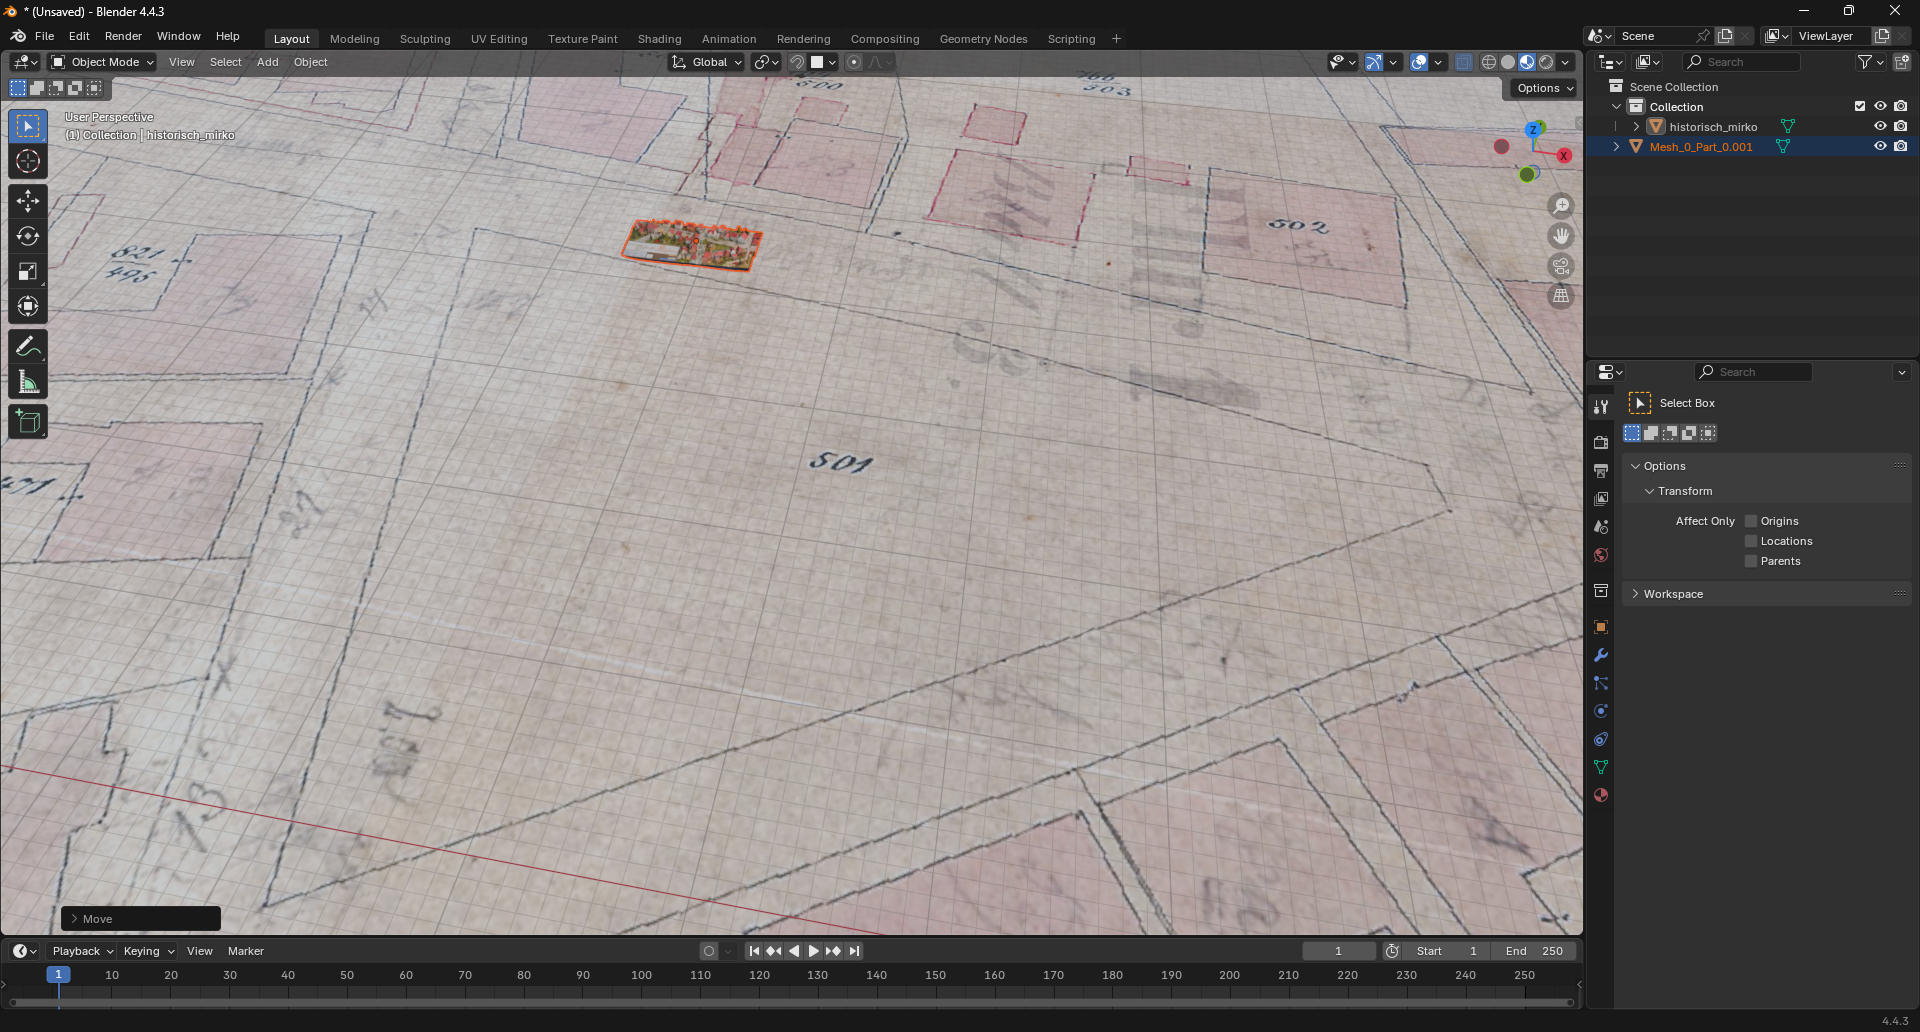Expand the Workspace panel
Screen dimensions: 1920x1032
[x=1673, y=594]
